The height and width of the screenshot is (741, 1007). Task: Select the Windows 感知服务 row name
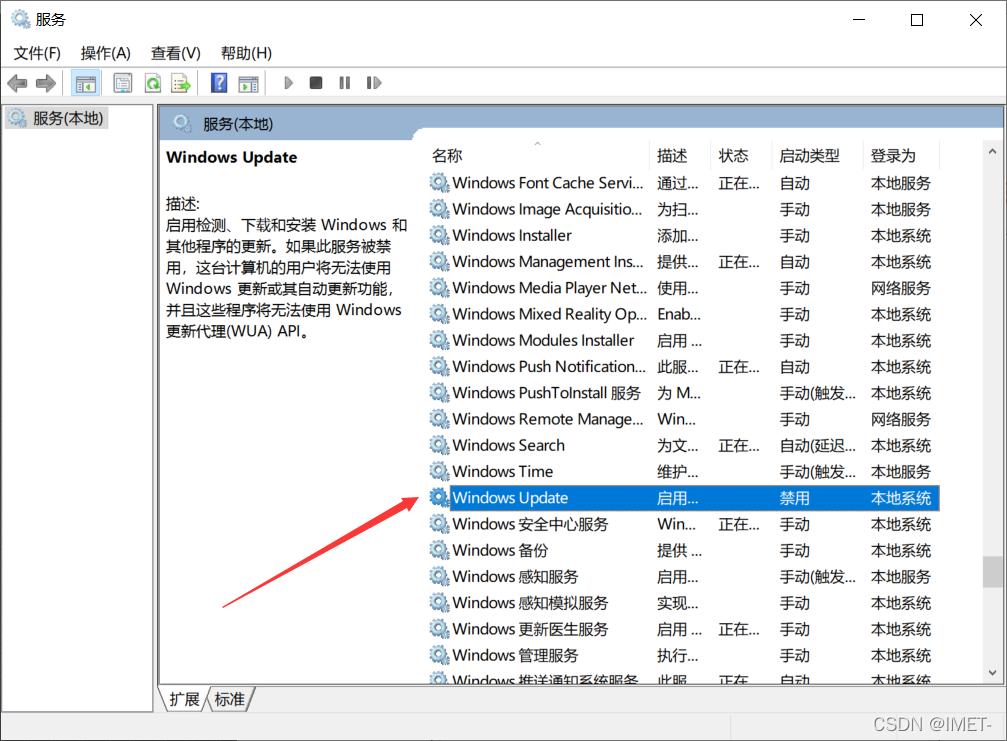tap(516, 577)
